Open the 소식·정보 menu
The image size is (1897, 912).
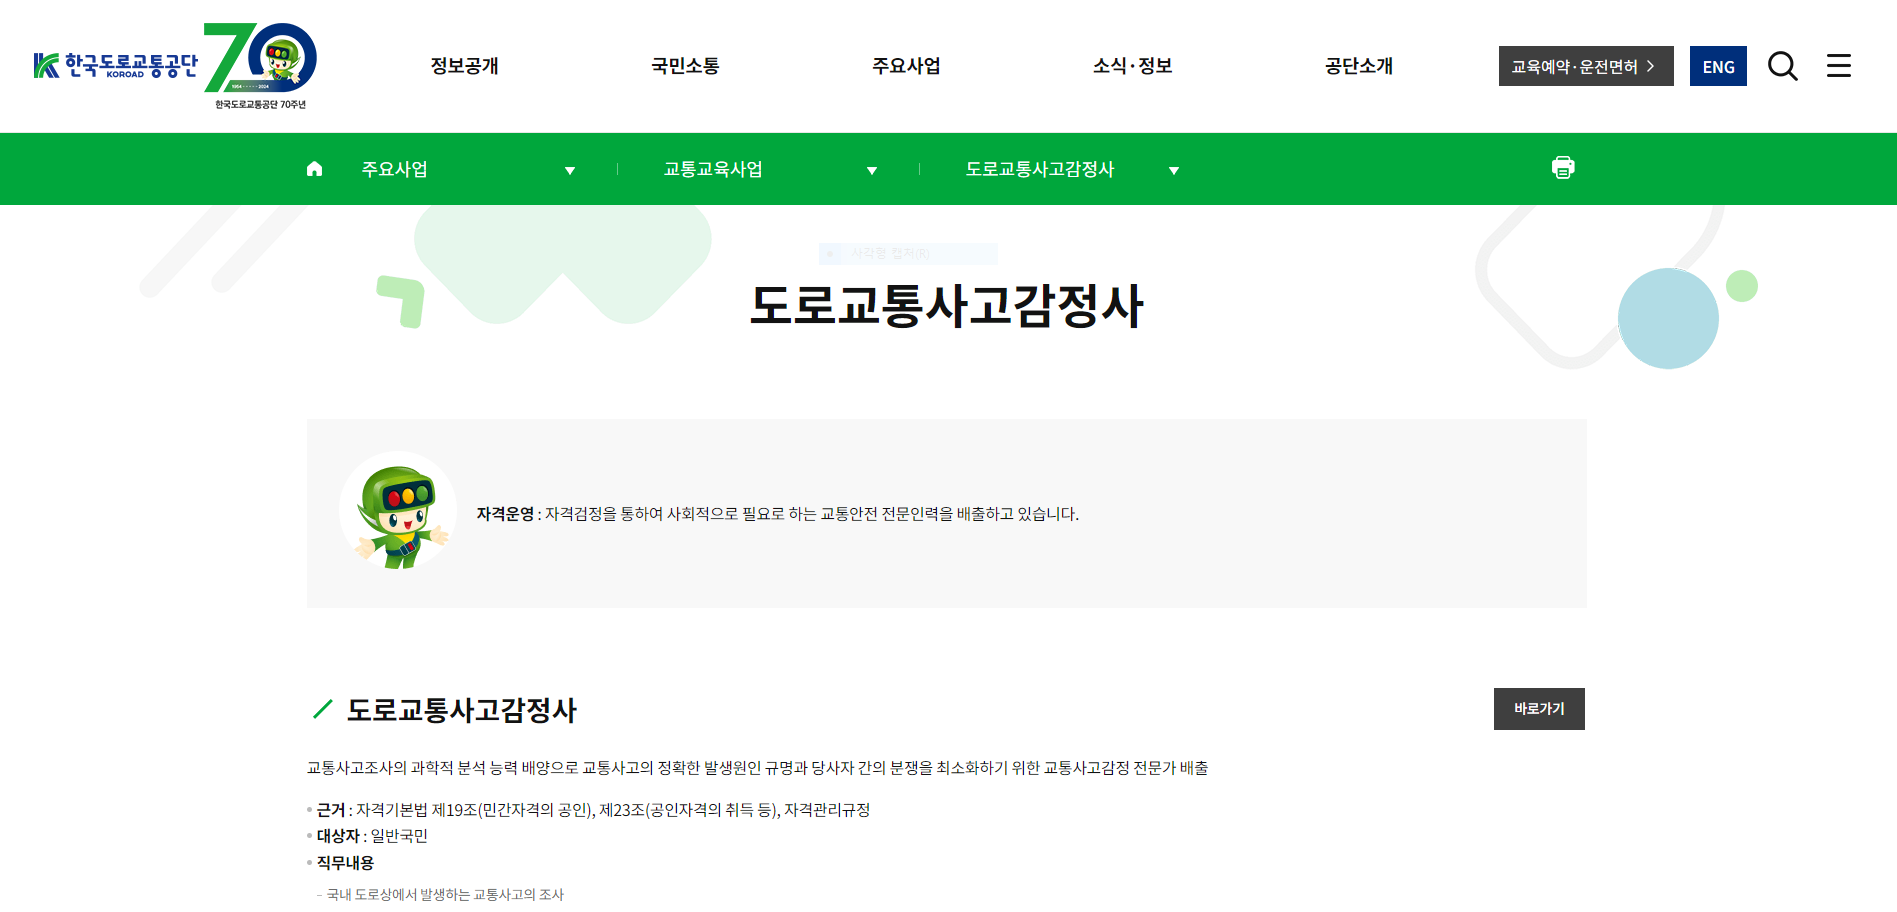[x=1131, y=66]
